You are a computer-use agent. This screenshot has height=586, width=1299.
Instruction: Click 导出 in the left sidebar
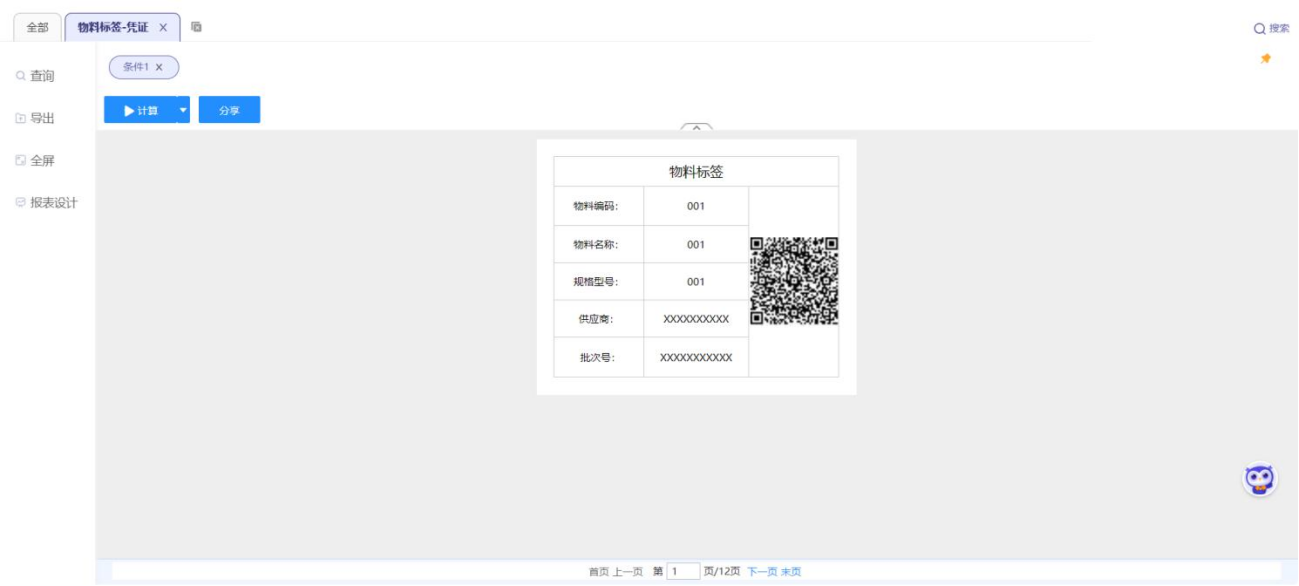[35, 118]
